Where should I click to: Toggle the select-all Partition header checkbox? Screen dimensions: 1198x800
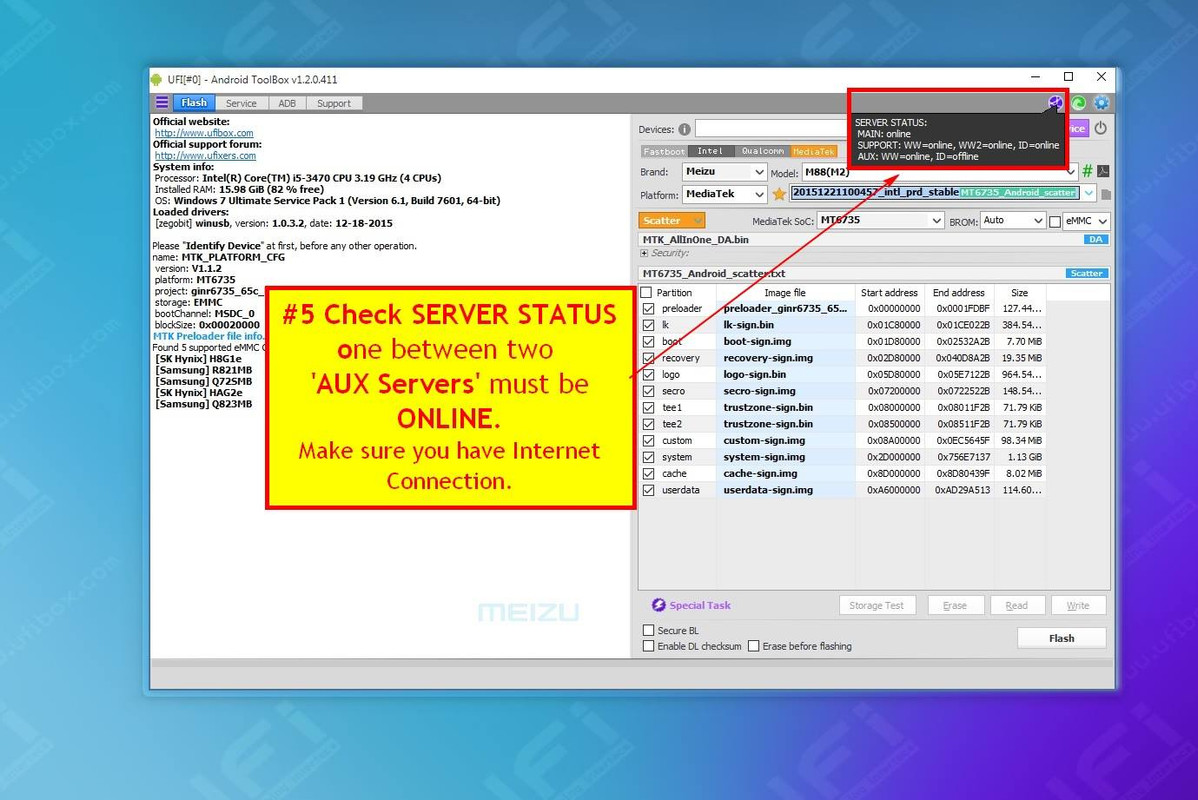point(646,293)
